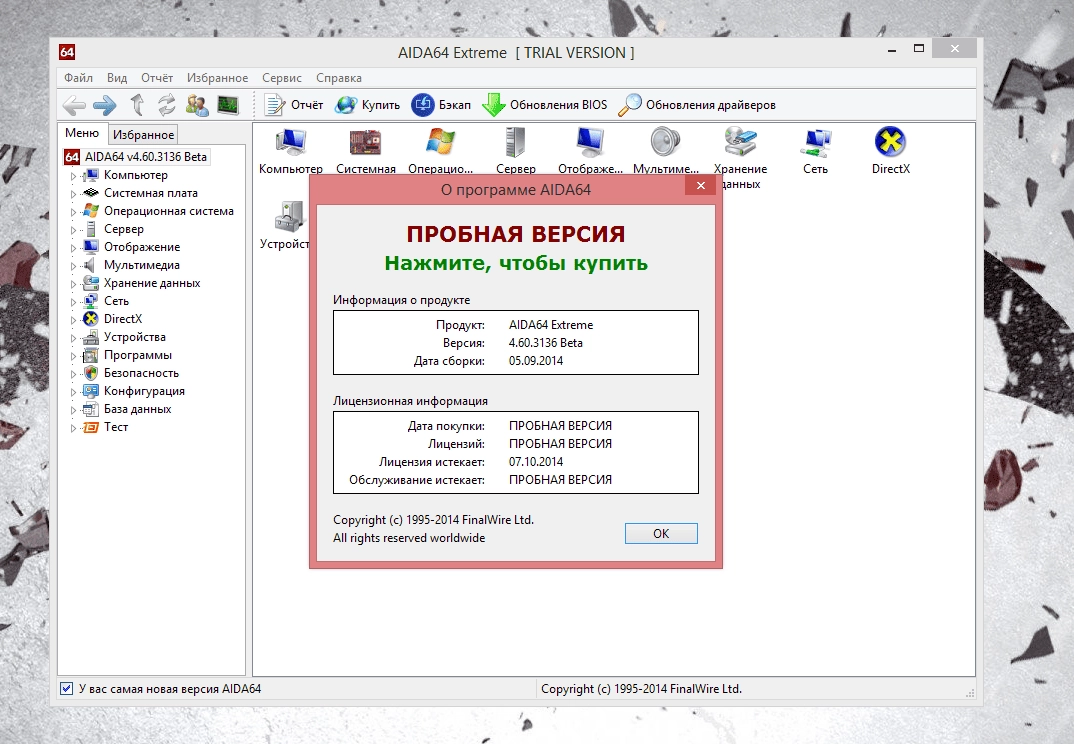The image size is (1074, 744).
Task: Close the О программе AIDA64 dialog
Action: point(700,185)
